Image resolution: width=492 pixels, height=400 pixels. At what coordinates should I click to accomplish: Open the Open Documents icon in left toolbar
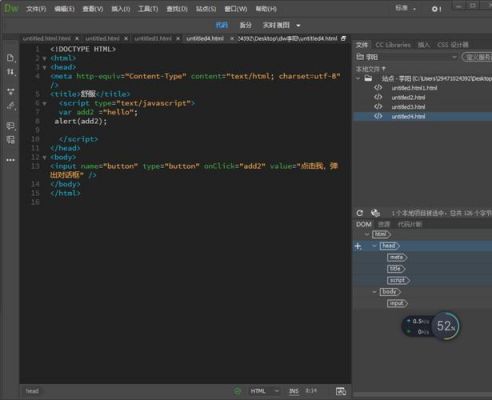click(10, 58)
